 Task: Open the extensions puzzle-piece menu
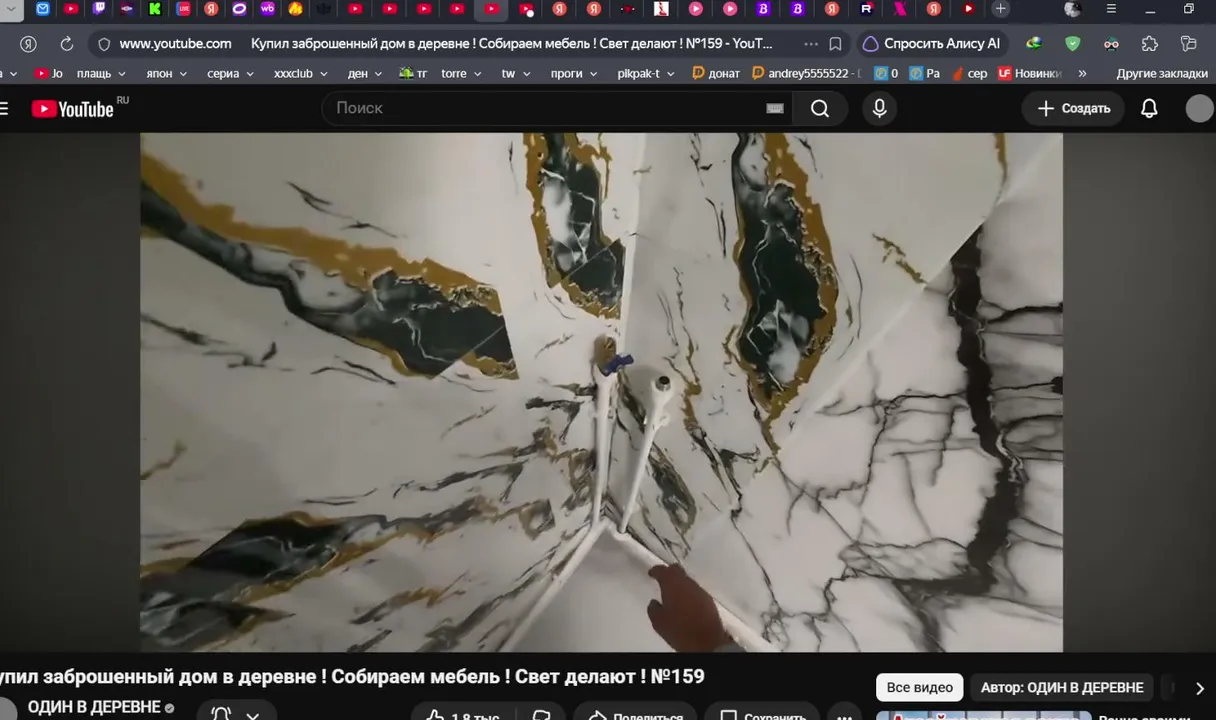pos(1150,44)
